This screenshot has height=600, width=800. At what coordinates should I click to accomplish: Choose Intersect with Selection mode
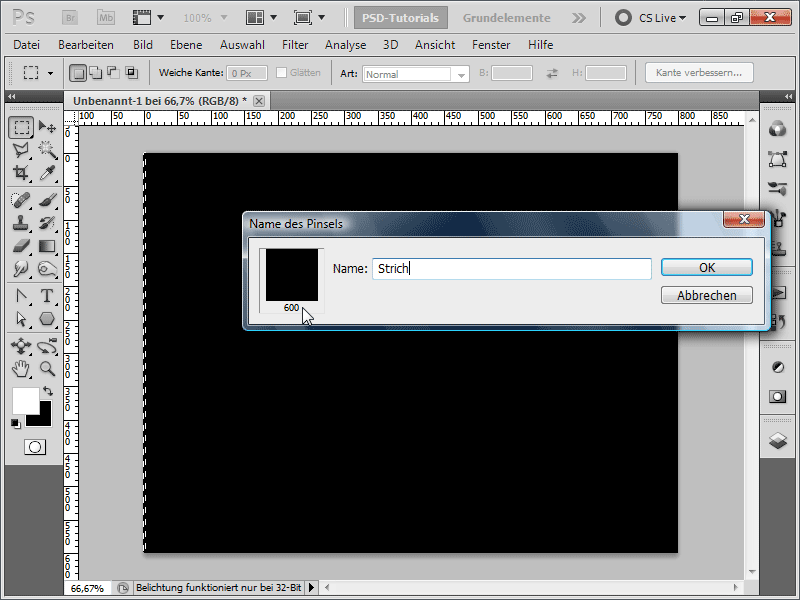pos(132,73)
